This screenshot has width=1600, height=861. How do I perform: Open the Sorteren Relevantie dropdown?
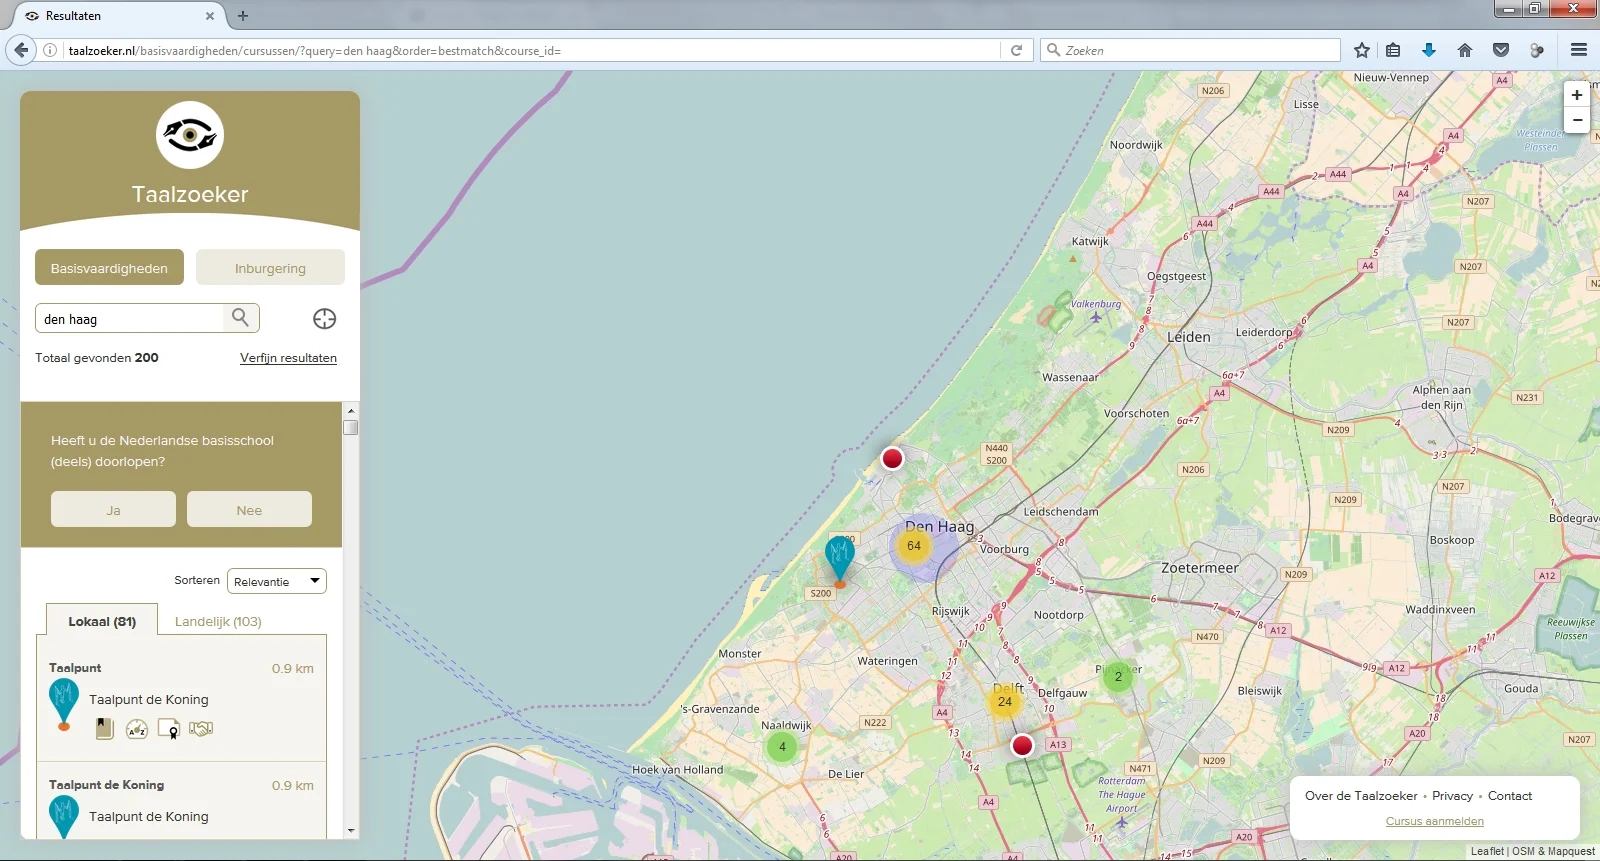277,581
